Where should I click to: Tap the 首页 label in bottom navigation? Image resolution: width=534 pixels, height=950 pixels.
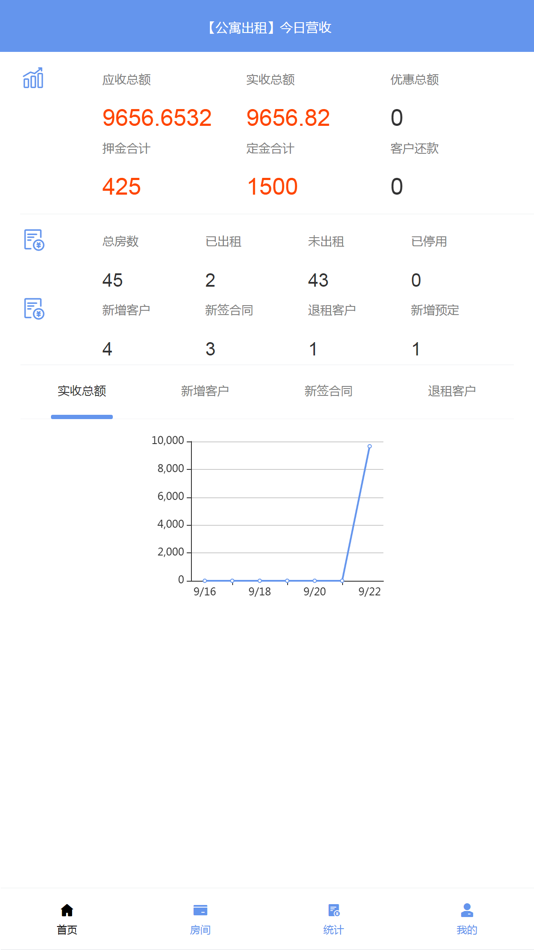(x=67, y=930)
